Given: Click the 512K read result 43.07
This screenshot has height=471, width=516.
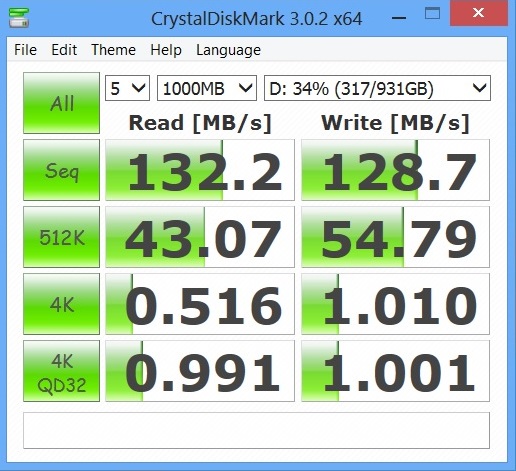Looking at the screenshot, I should [x=200, y=237].
